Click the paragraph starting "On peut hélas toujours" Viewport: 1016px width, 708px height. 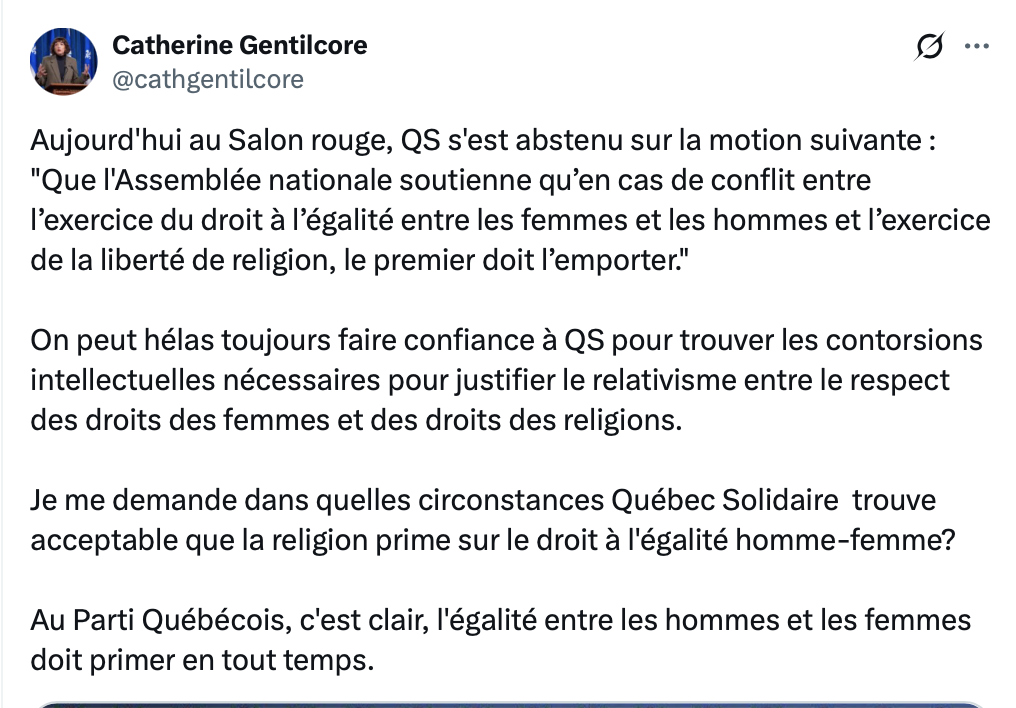tap(506, 340)
